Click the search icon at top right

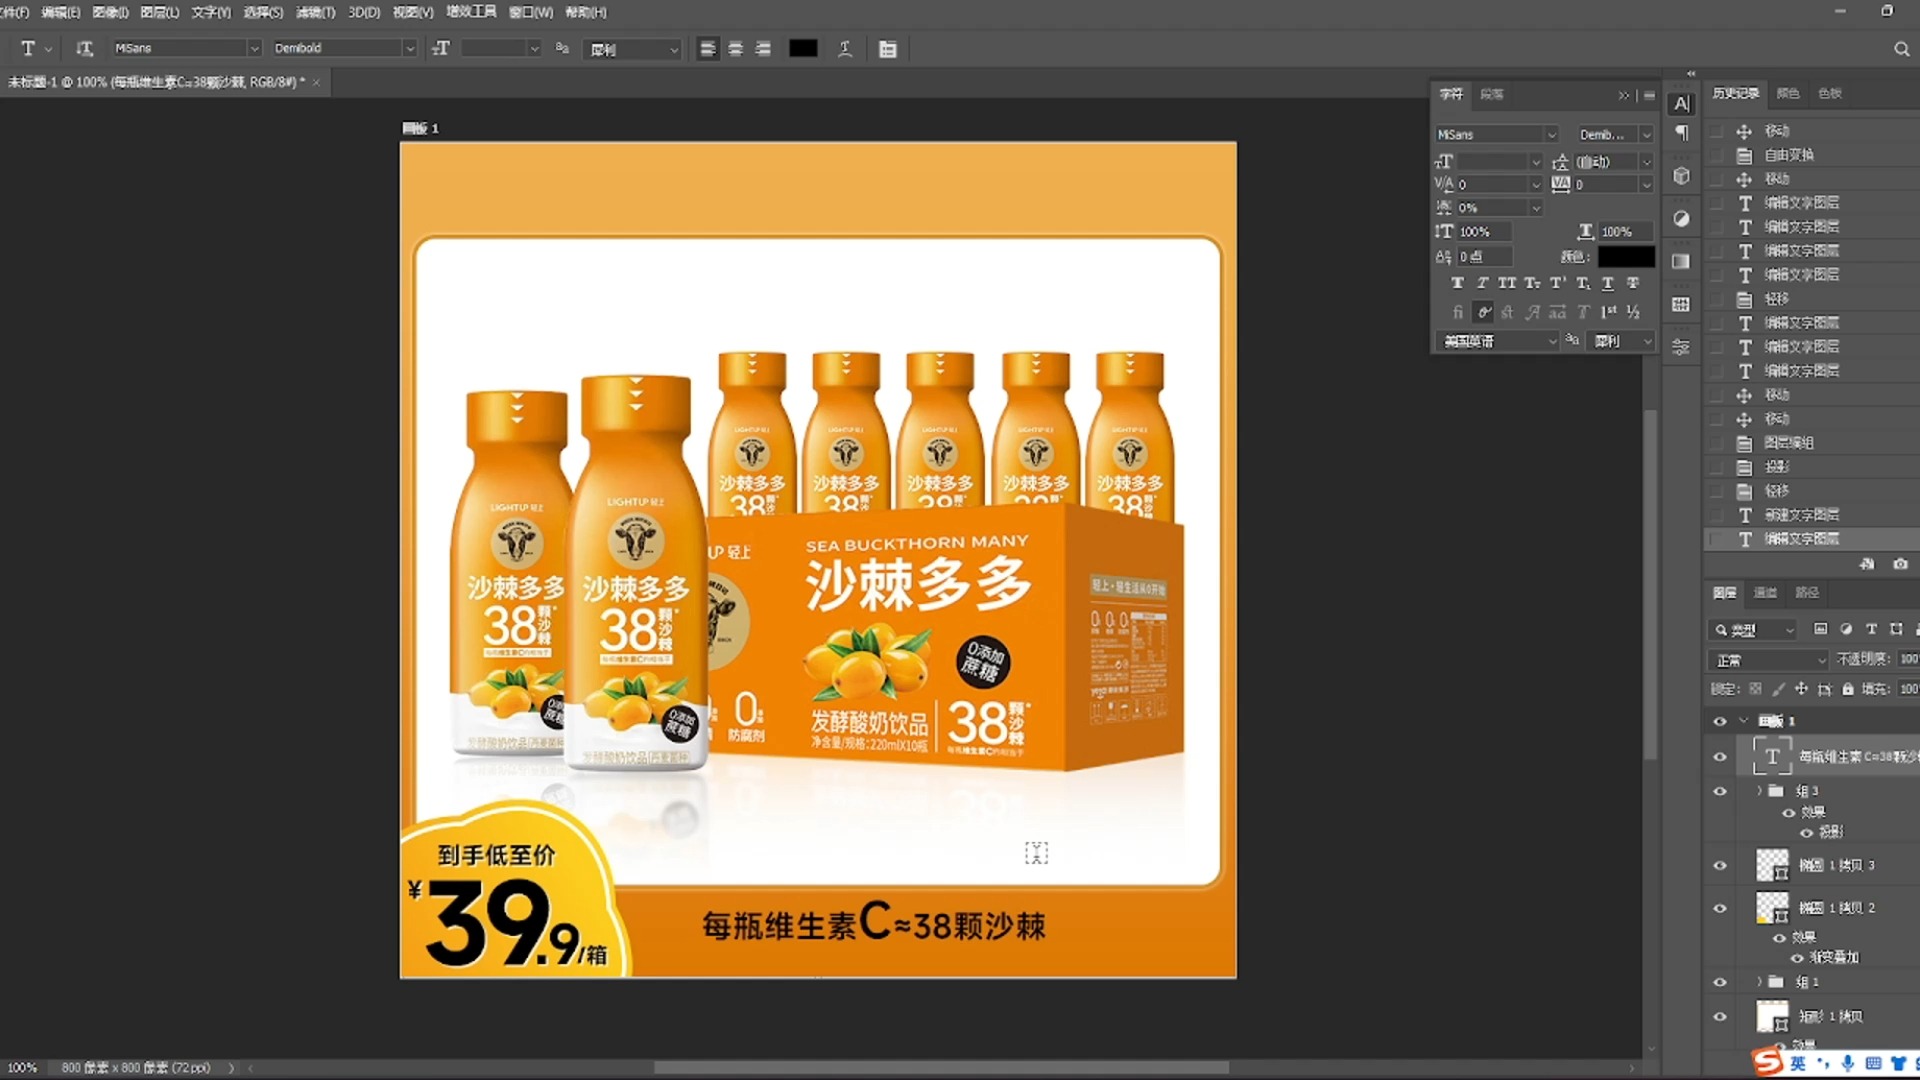[1901, 48]
